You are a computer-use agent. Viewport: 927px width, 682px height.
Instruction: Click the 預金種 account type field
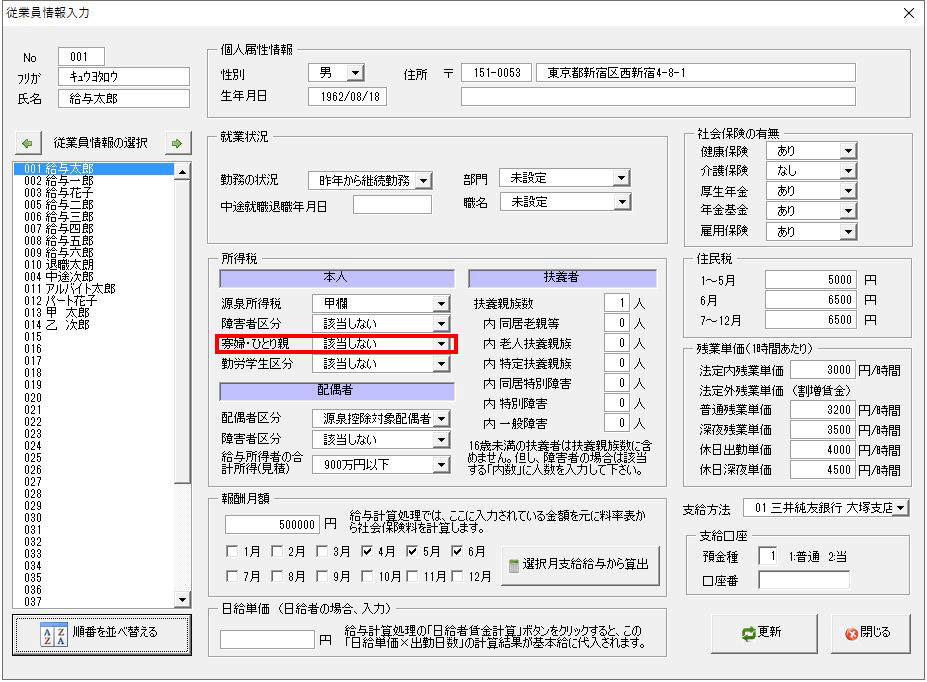[x=768, y=556]
